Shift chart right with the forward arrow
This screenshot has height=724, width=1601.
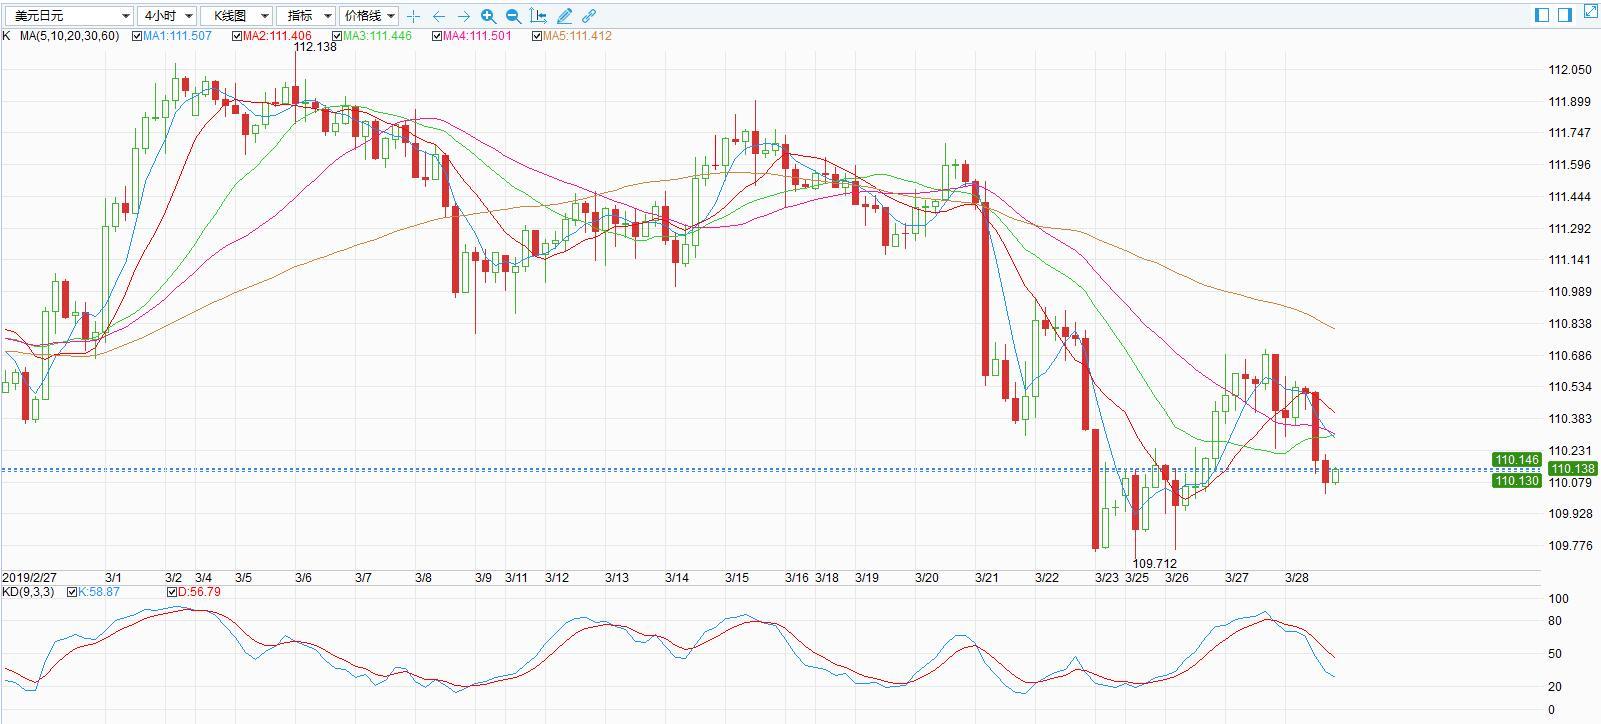463,16
